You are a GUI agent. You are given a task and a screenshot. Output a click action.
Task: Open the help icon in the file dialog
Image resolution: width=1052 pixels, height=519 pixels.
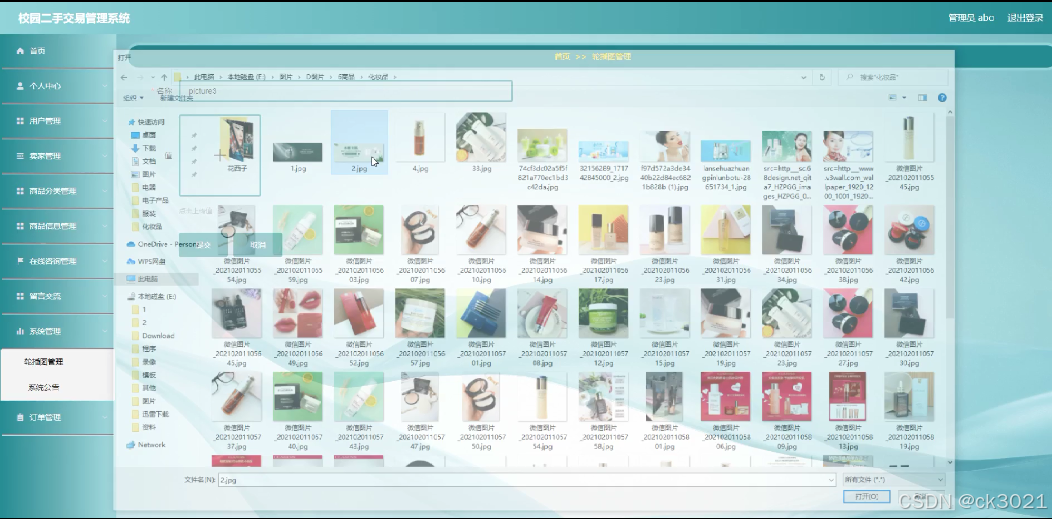tap(942, 98)
